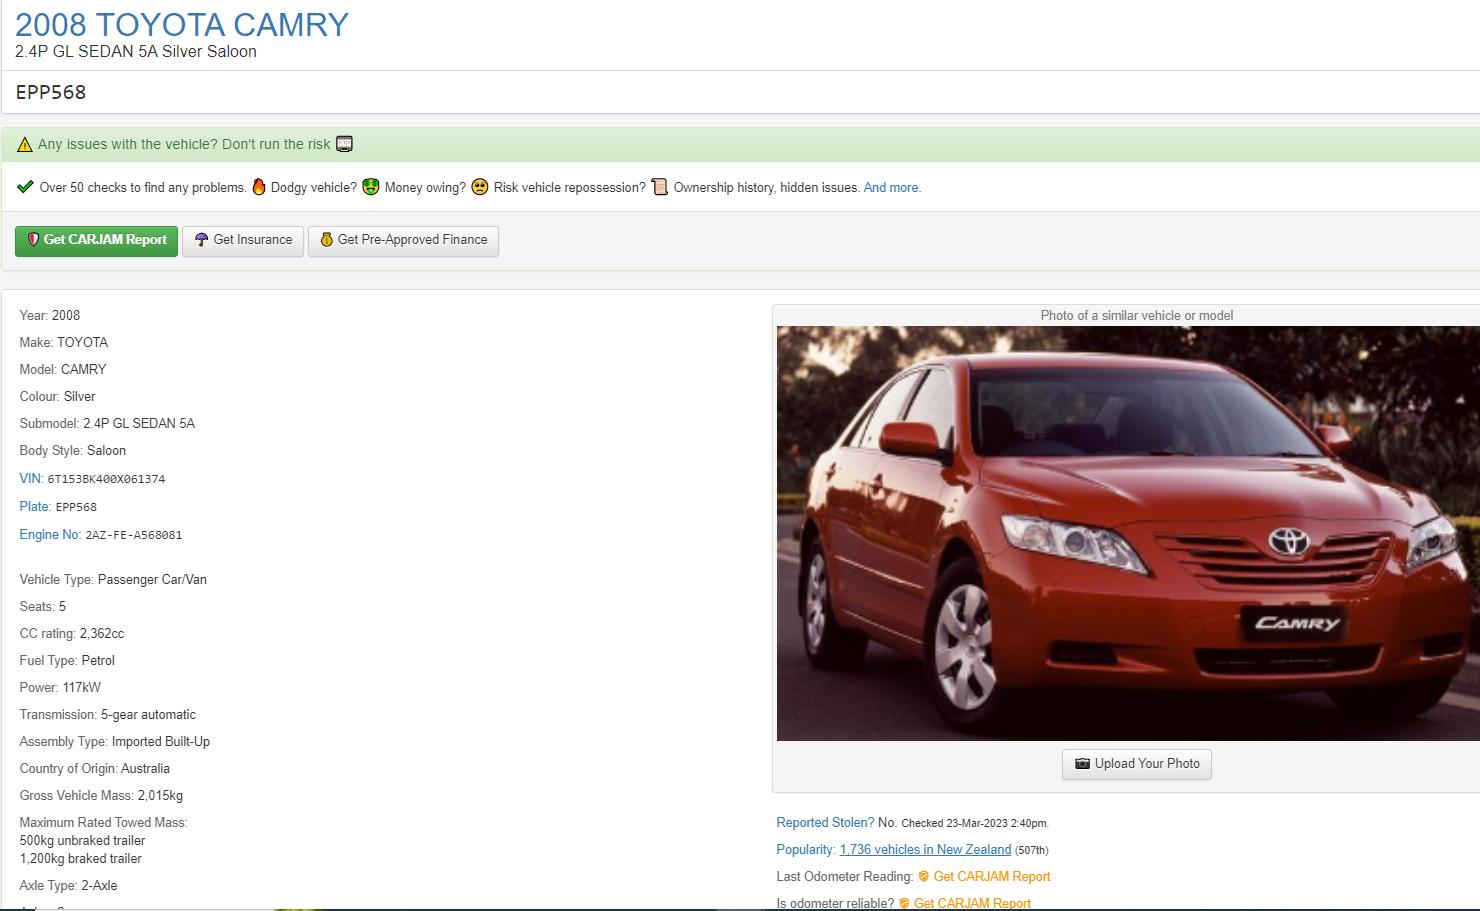Click the icon after 'Don't run the risk'
1480x911 pixels.
345,144
